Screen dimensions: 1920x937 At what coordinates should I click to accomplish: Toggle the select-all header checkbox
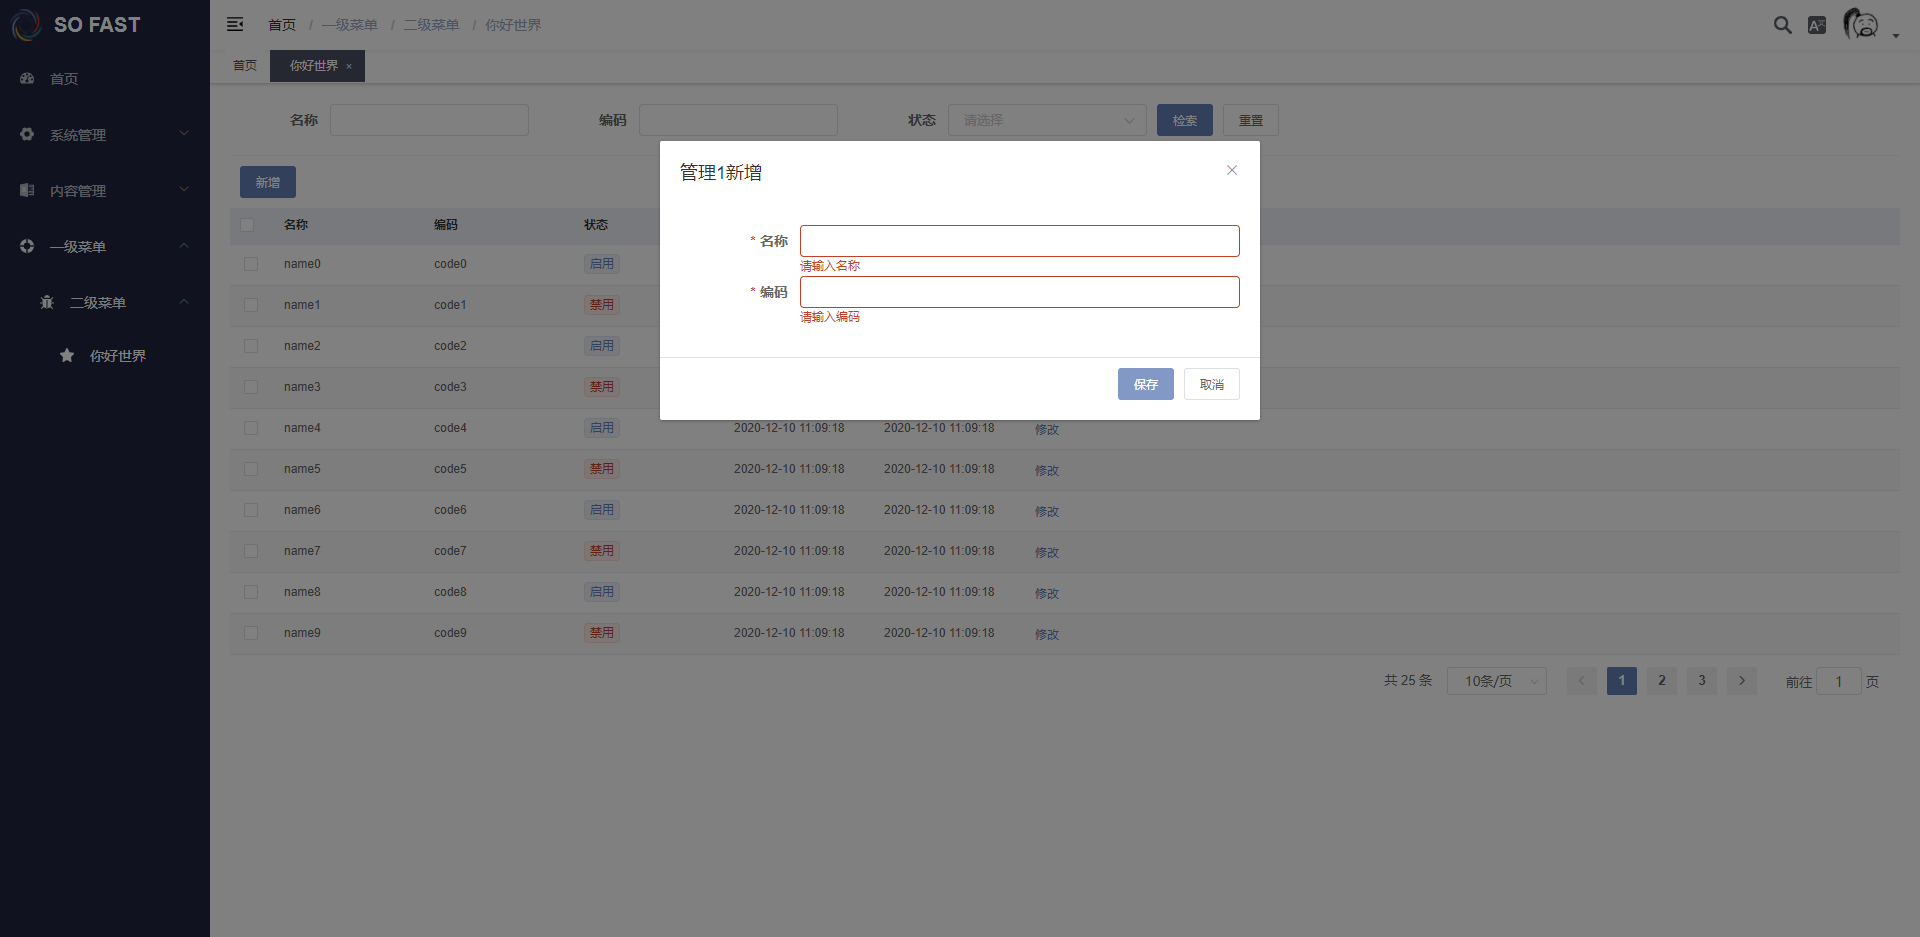[x=247, y=225]
